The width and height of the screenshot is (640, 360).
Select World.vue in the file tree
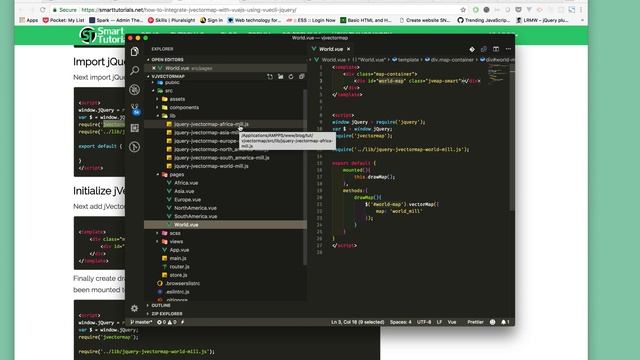pos(225,224)
